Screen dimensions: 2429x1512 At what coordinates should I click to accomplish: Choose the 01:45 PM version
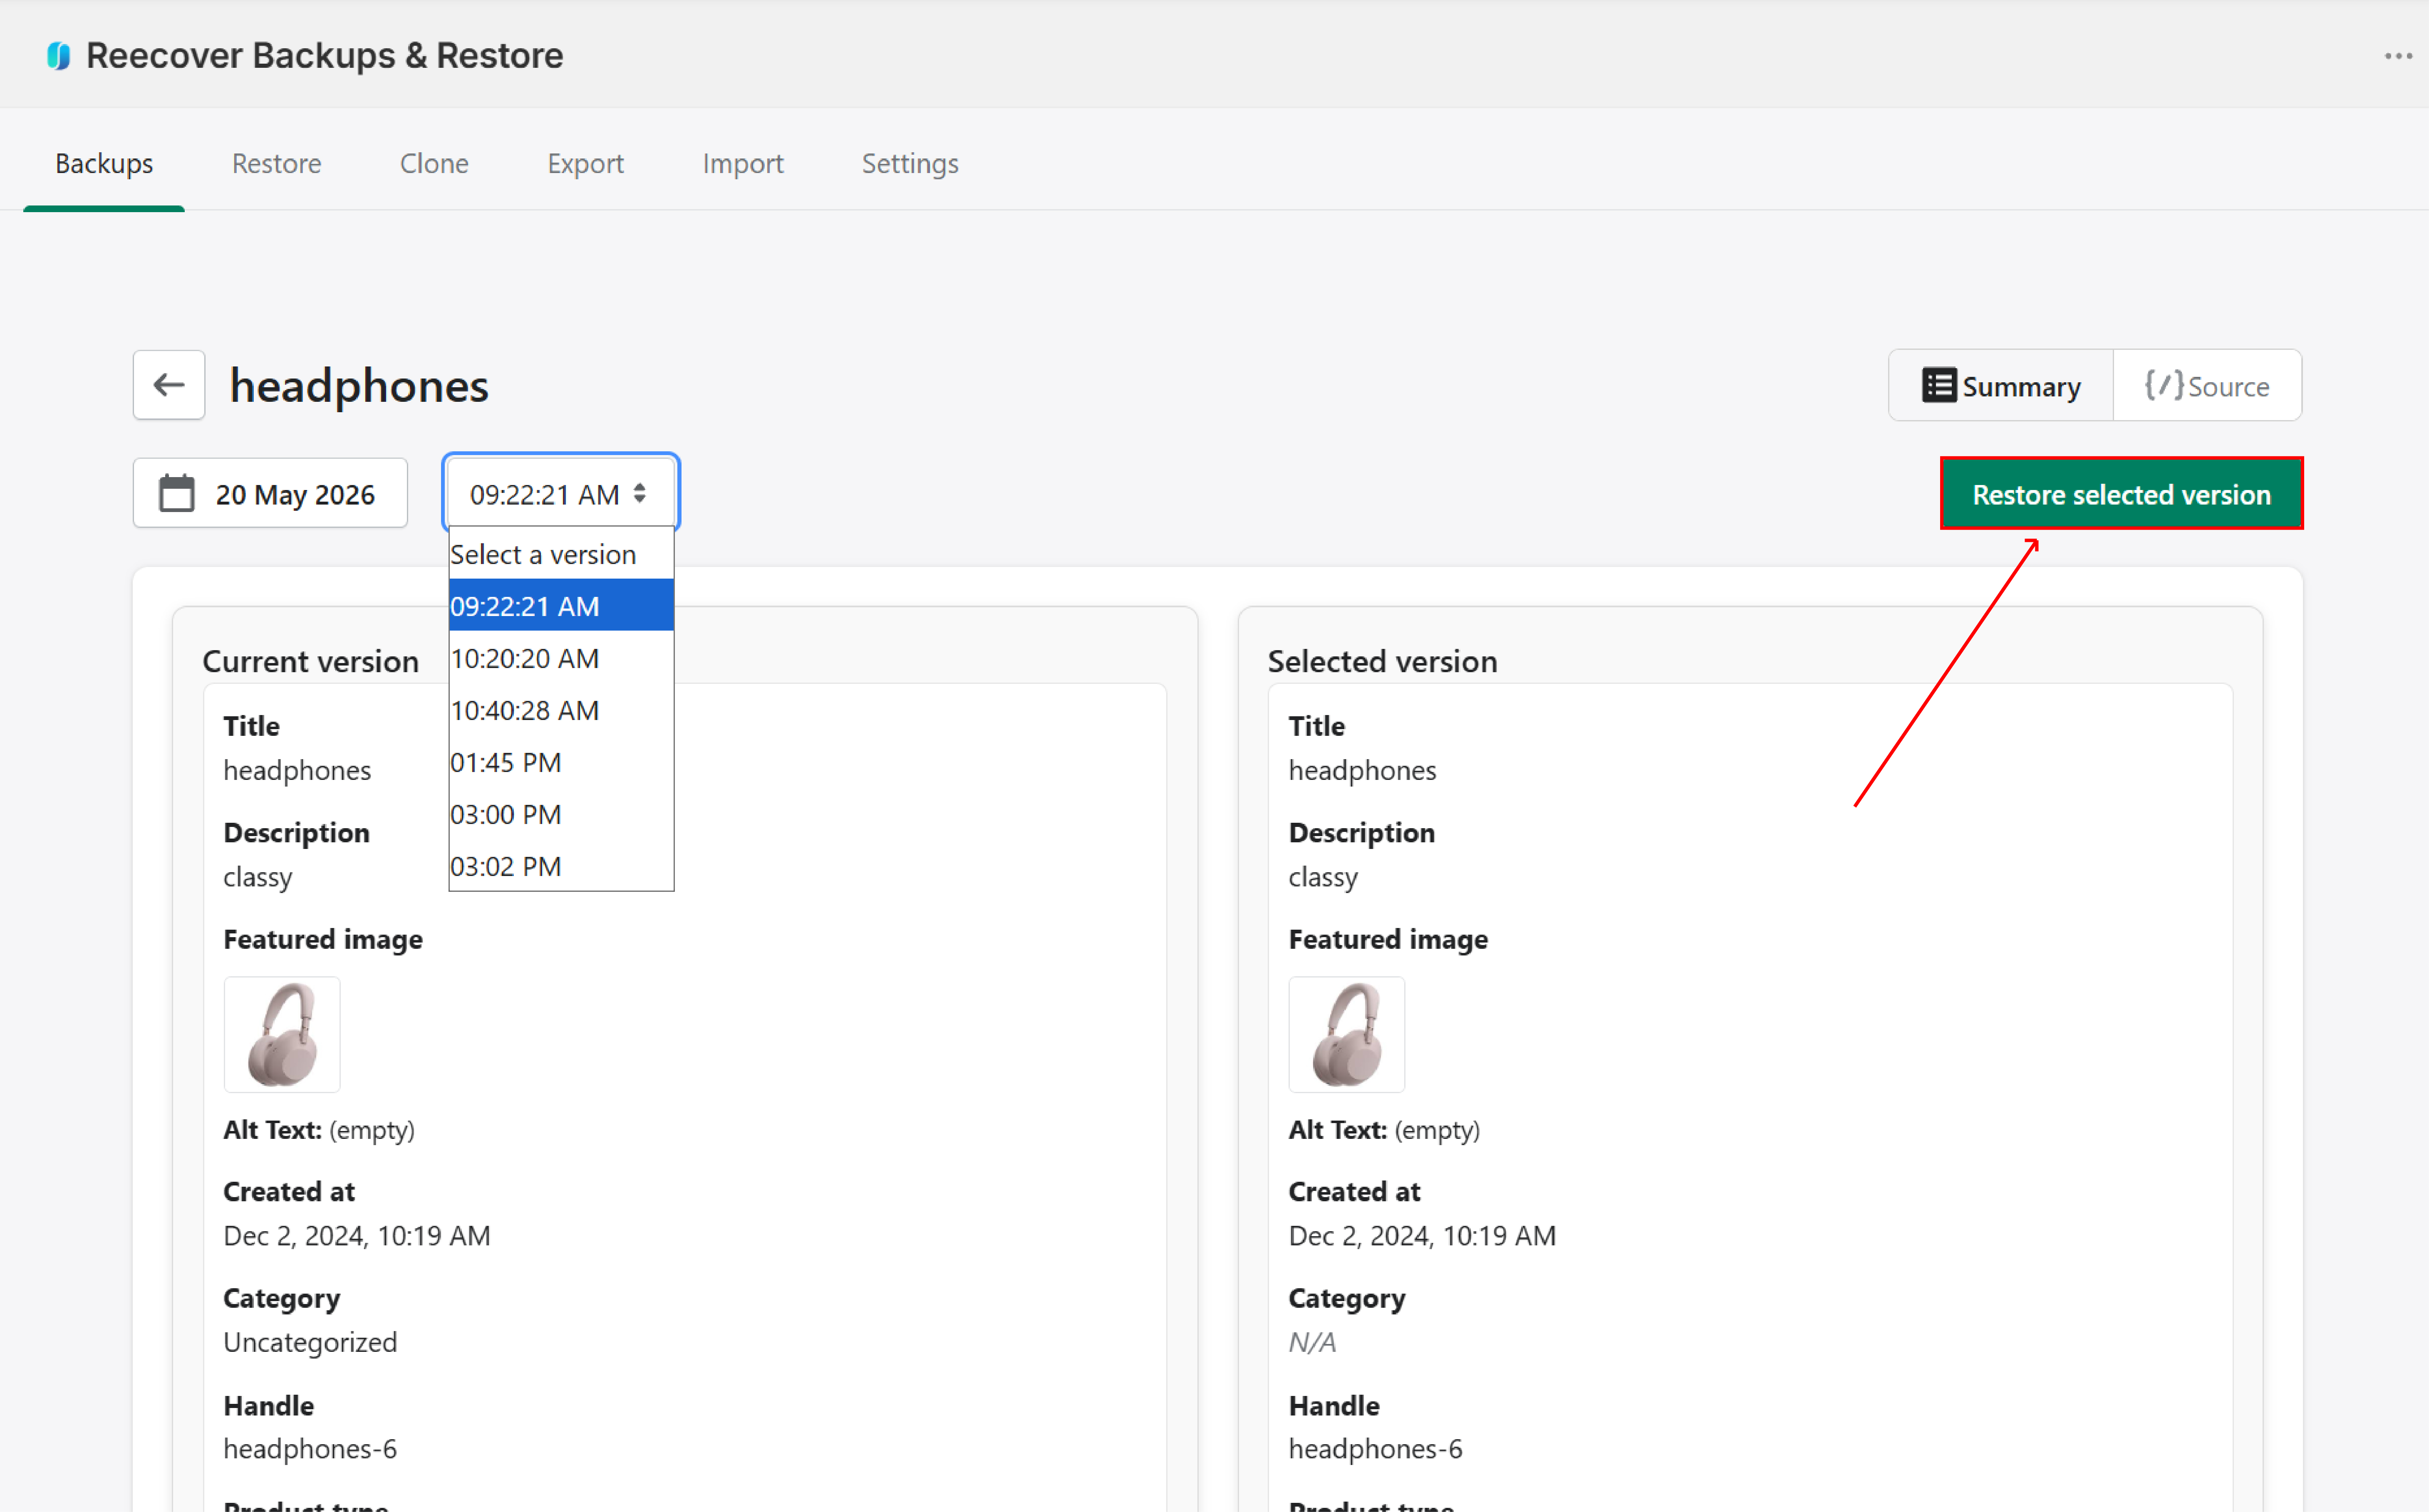(x=561, y=762)
